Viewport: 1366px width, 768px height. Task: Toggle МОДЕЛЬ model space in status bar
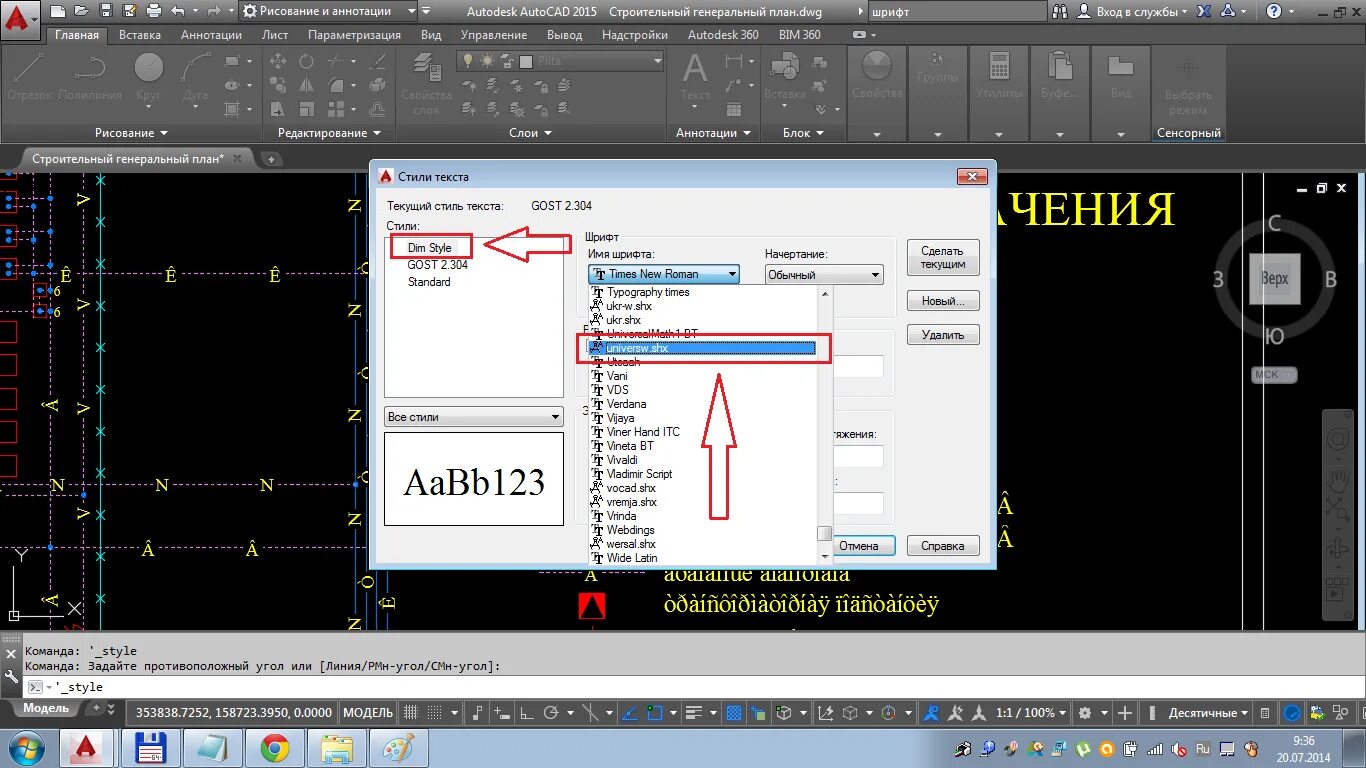tap(368, 713)
